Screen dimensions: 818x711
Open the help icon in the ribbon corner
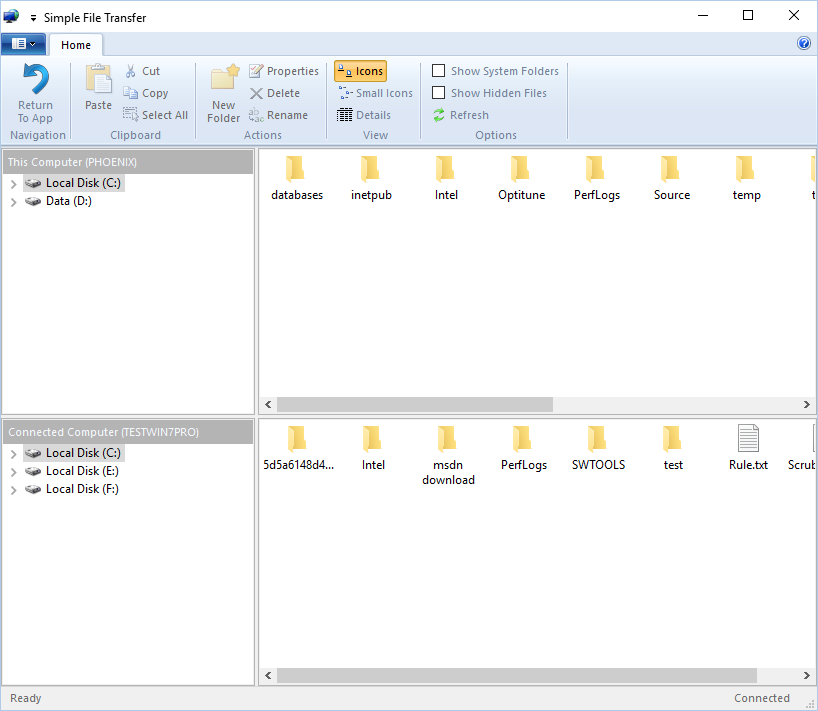[803, 44]
